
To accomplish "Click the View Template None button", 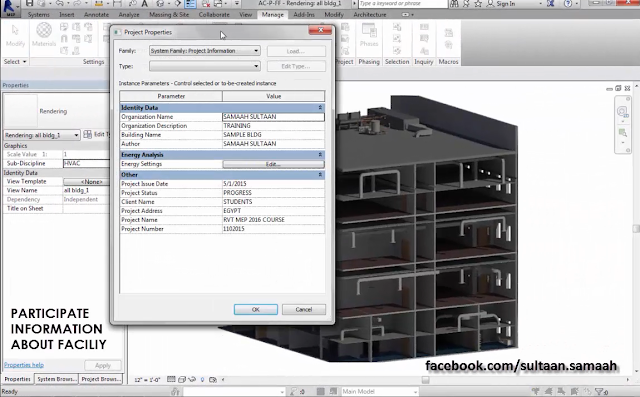I will 87,182.
